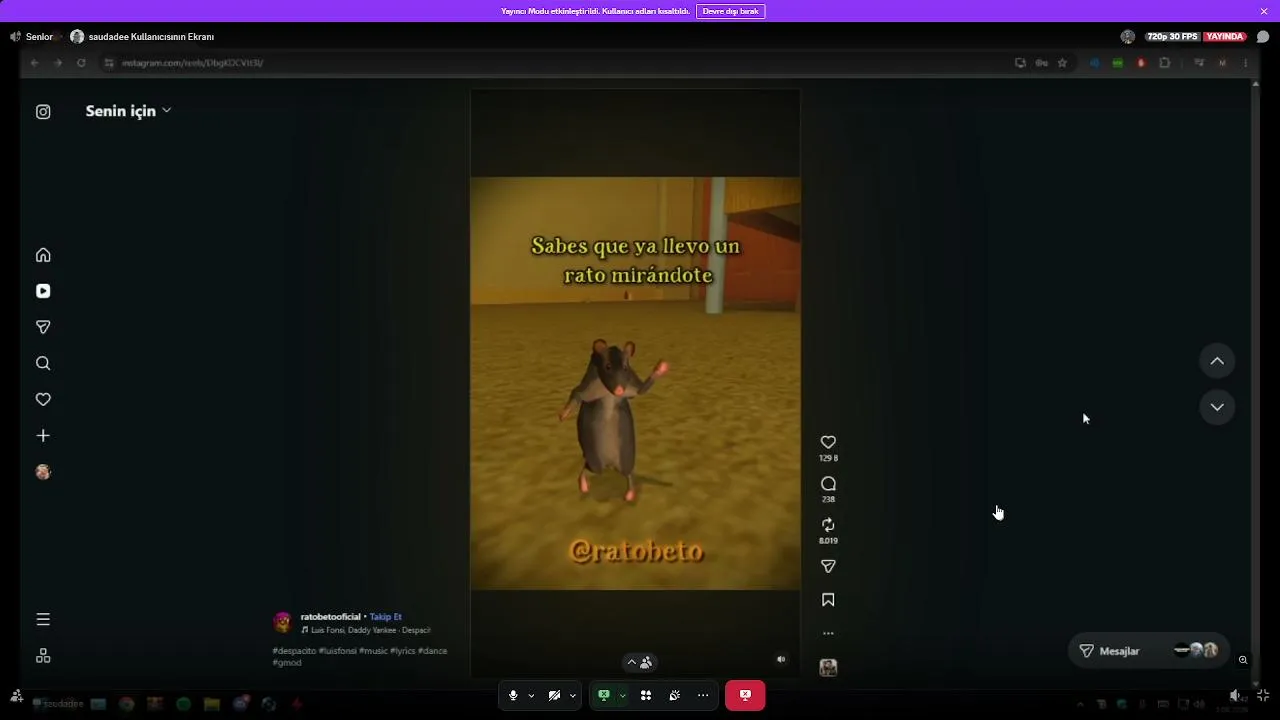Open the #despacito hashtag
The width and height of the screenshot is (1280, 720).
pyautogui.click(x=294, y=651)
